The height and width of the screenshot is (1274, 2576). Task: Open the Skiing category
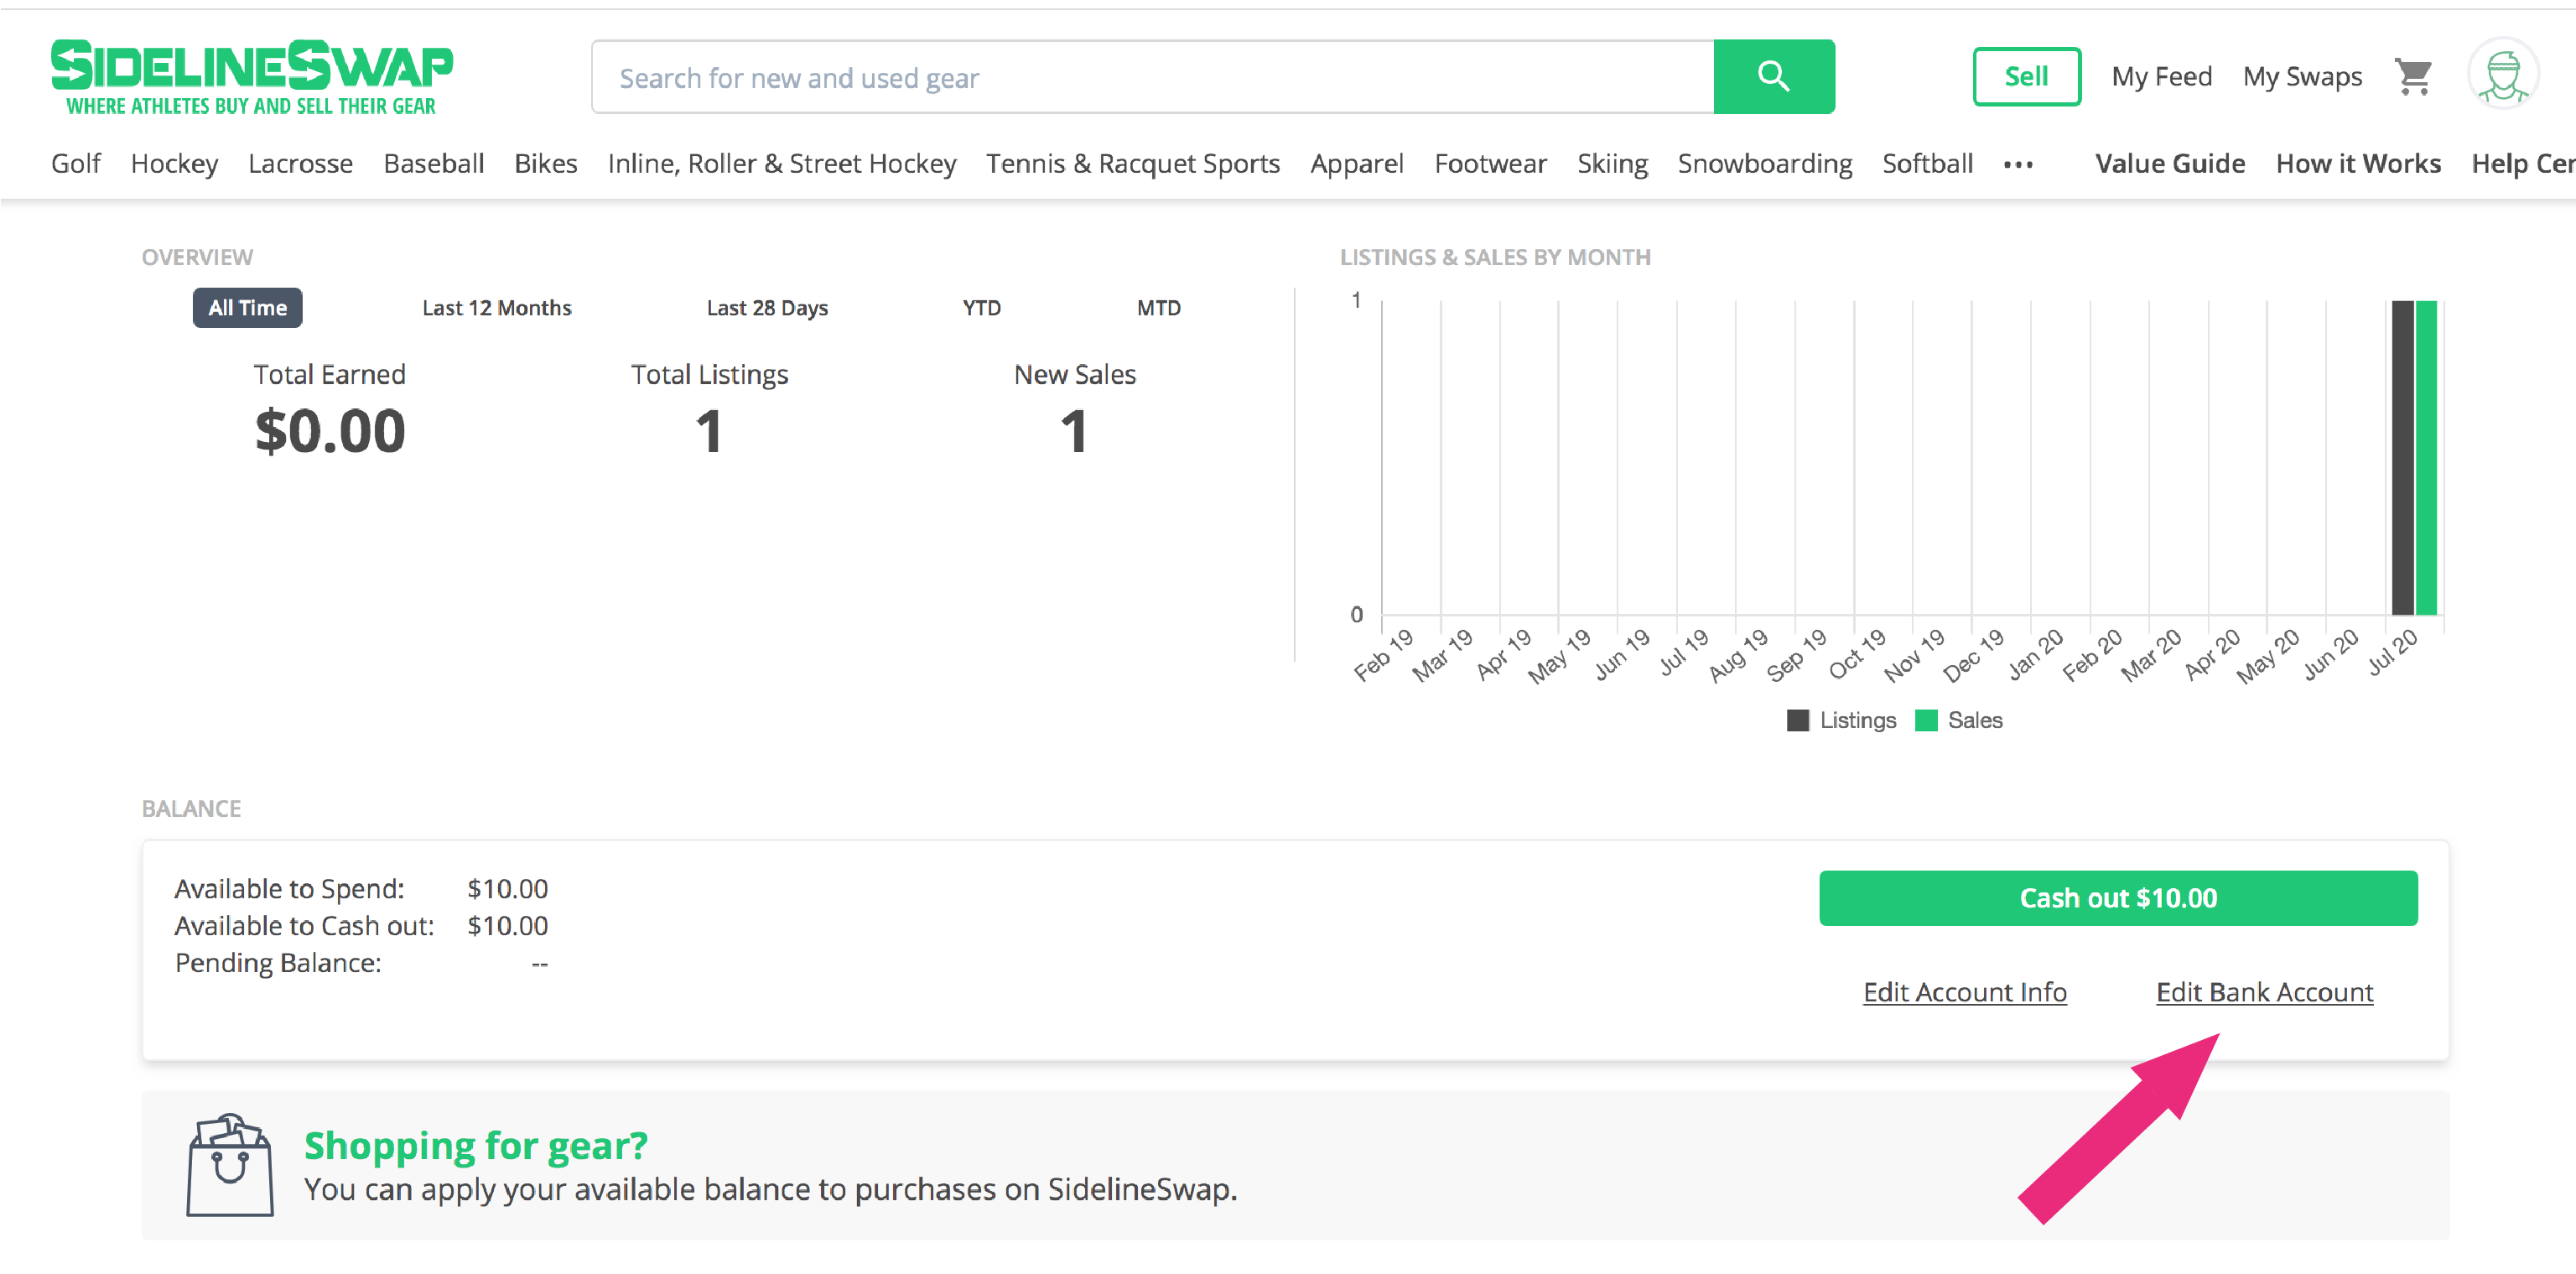(x=1612, y=164)
